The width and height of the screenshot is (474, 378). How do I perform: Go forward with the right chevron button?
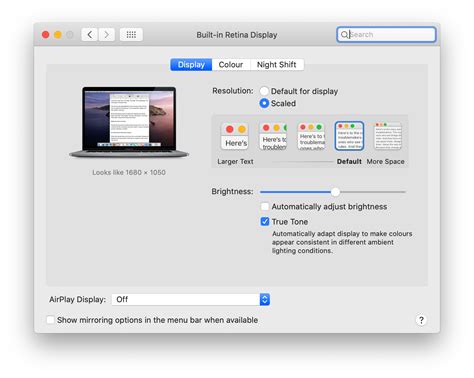(x=107, y=34)
